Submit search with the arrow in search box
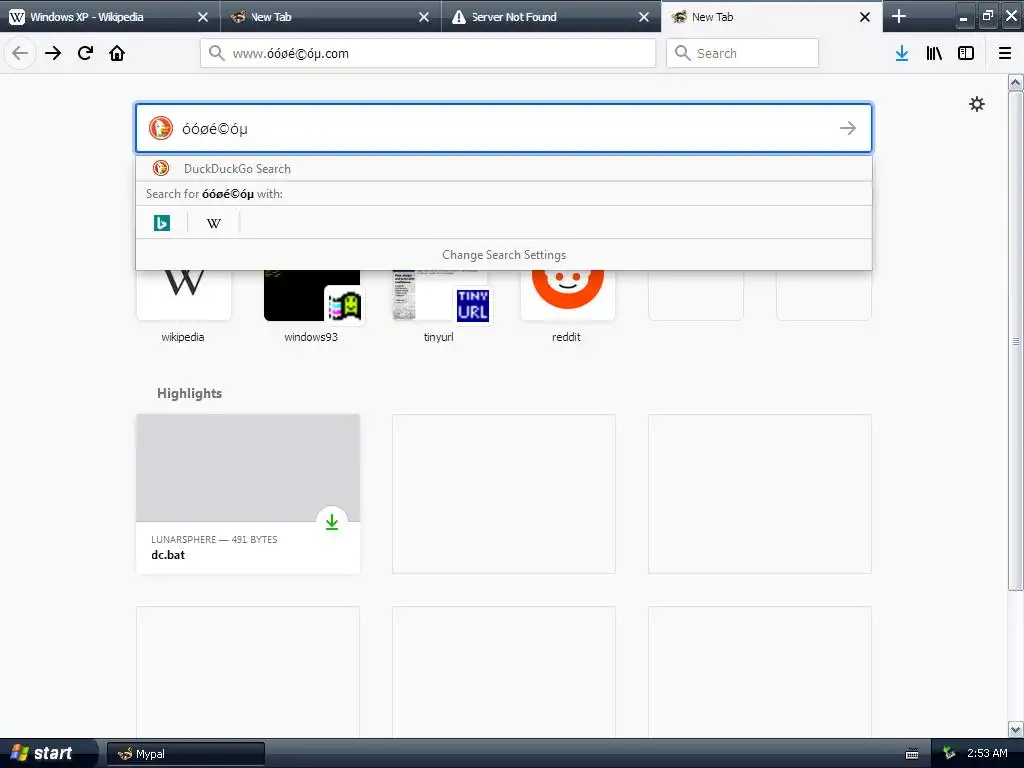 (x=848, y=128)
